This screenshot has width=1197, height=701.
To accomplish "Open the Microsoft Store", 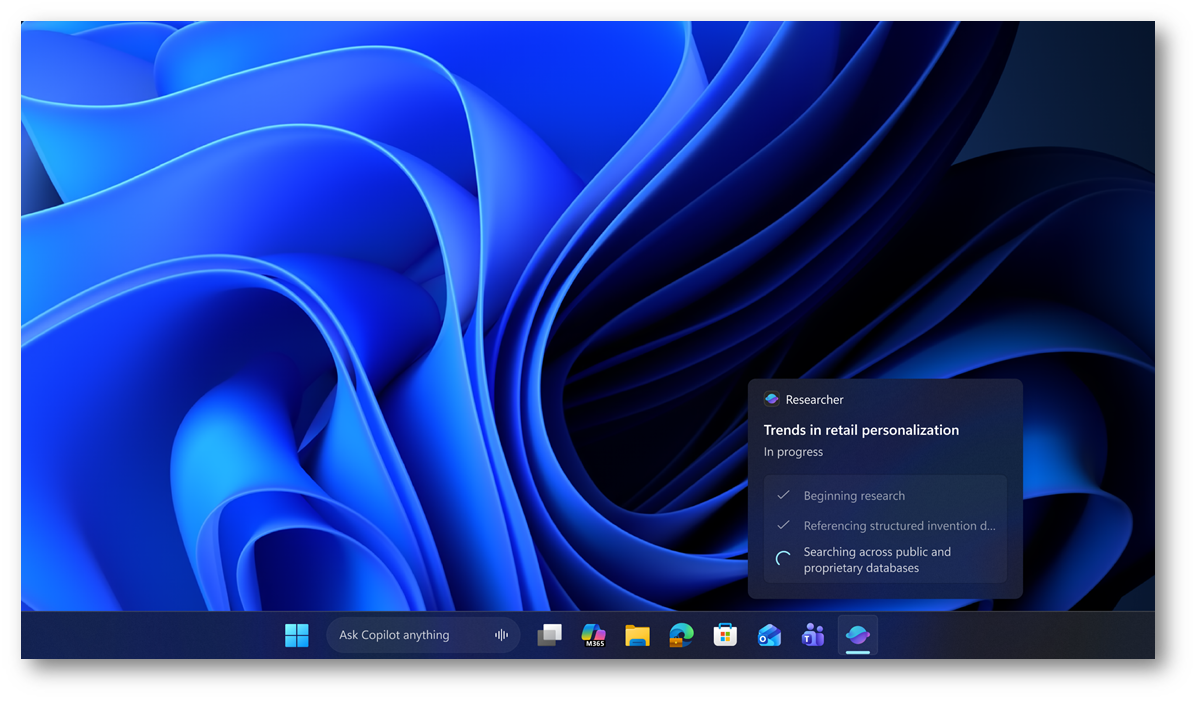I will pyautogui.click(x=725, y=635).
